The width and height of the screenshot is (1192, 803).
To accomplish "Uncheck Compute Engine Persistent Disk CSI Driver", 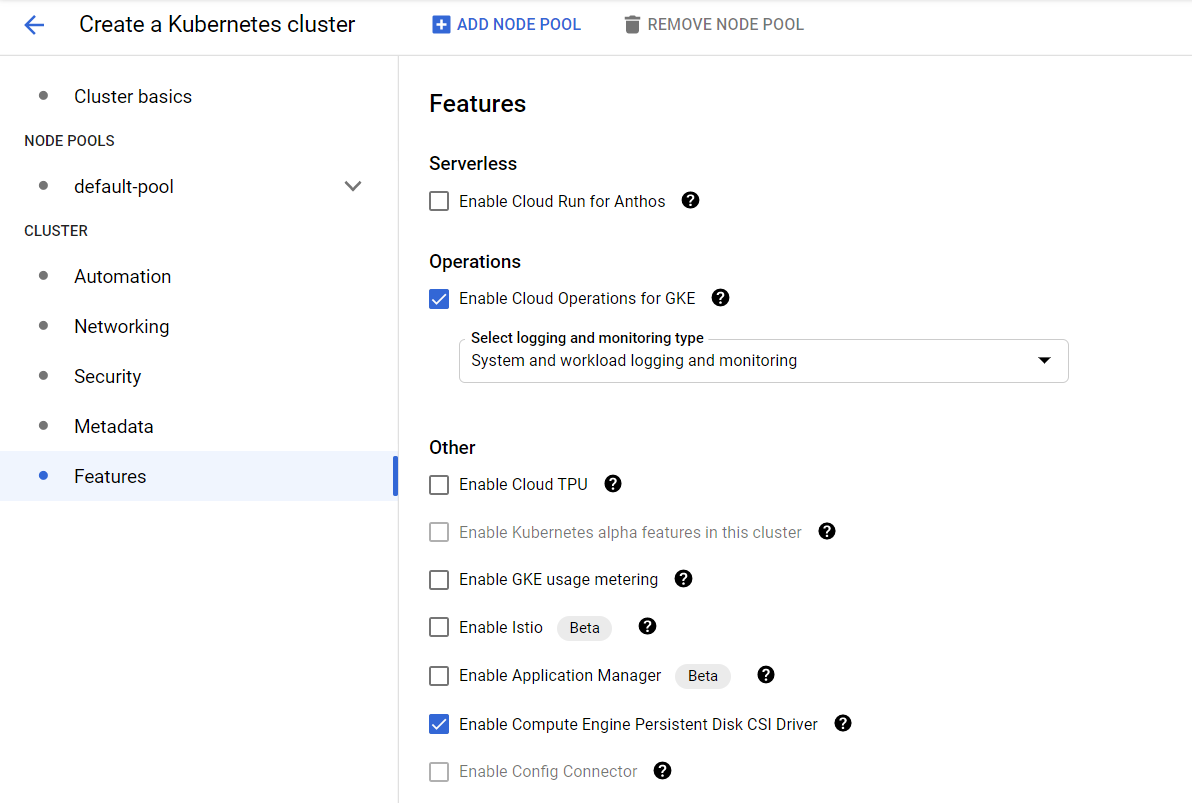I will click(x=439, y=724).
